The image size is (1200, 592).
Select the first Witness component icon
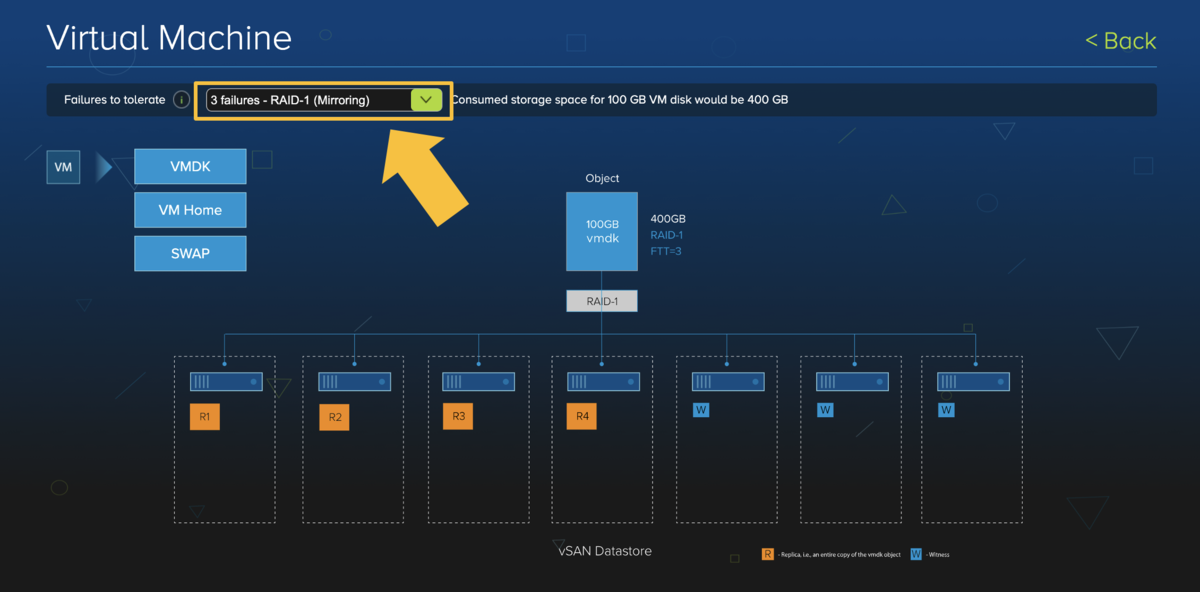(701, 409)
